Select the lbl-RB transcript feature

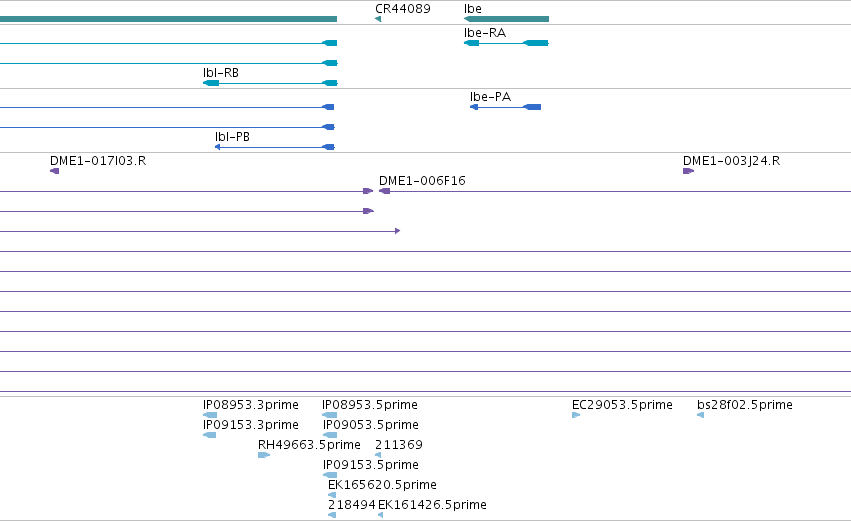pyautogui.click(x=270, y=83)
